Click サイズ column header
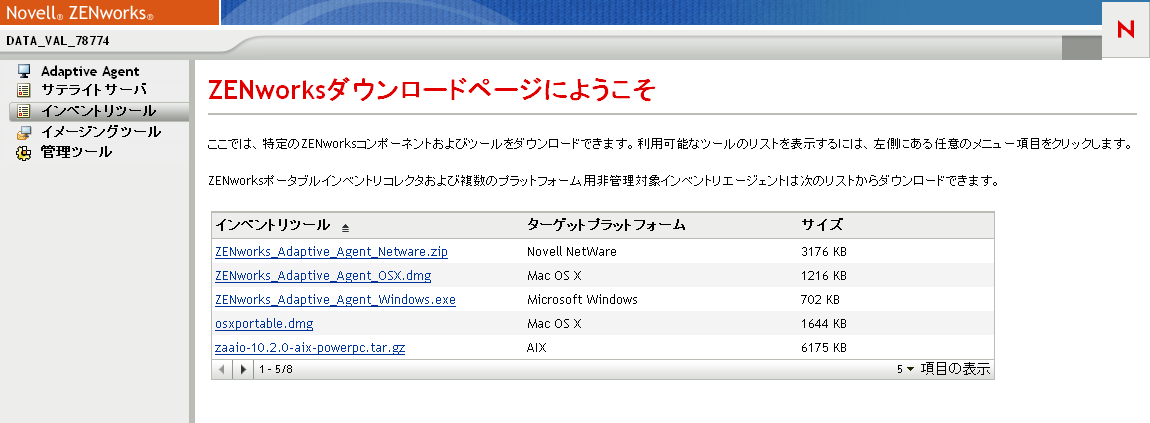The width and height of the screenshot is (1150, 423). coord(821,225)
